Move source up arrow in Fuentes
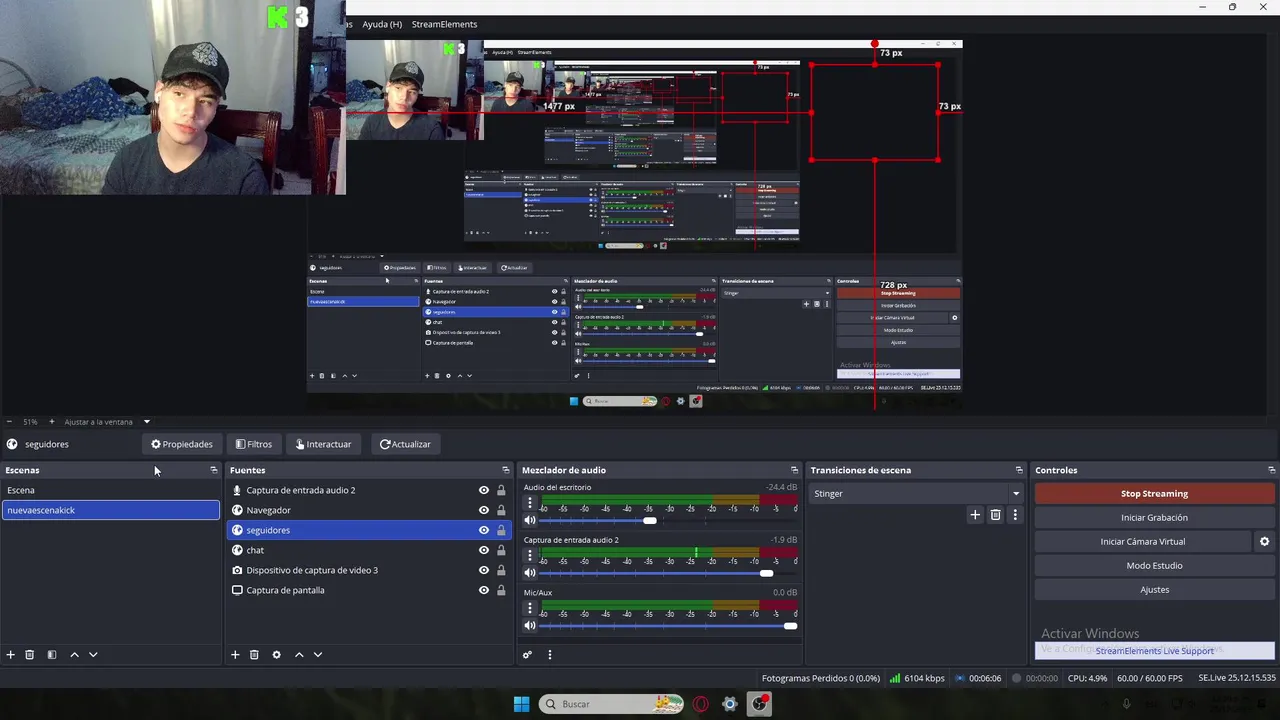 [x=298, y=655]
